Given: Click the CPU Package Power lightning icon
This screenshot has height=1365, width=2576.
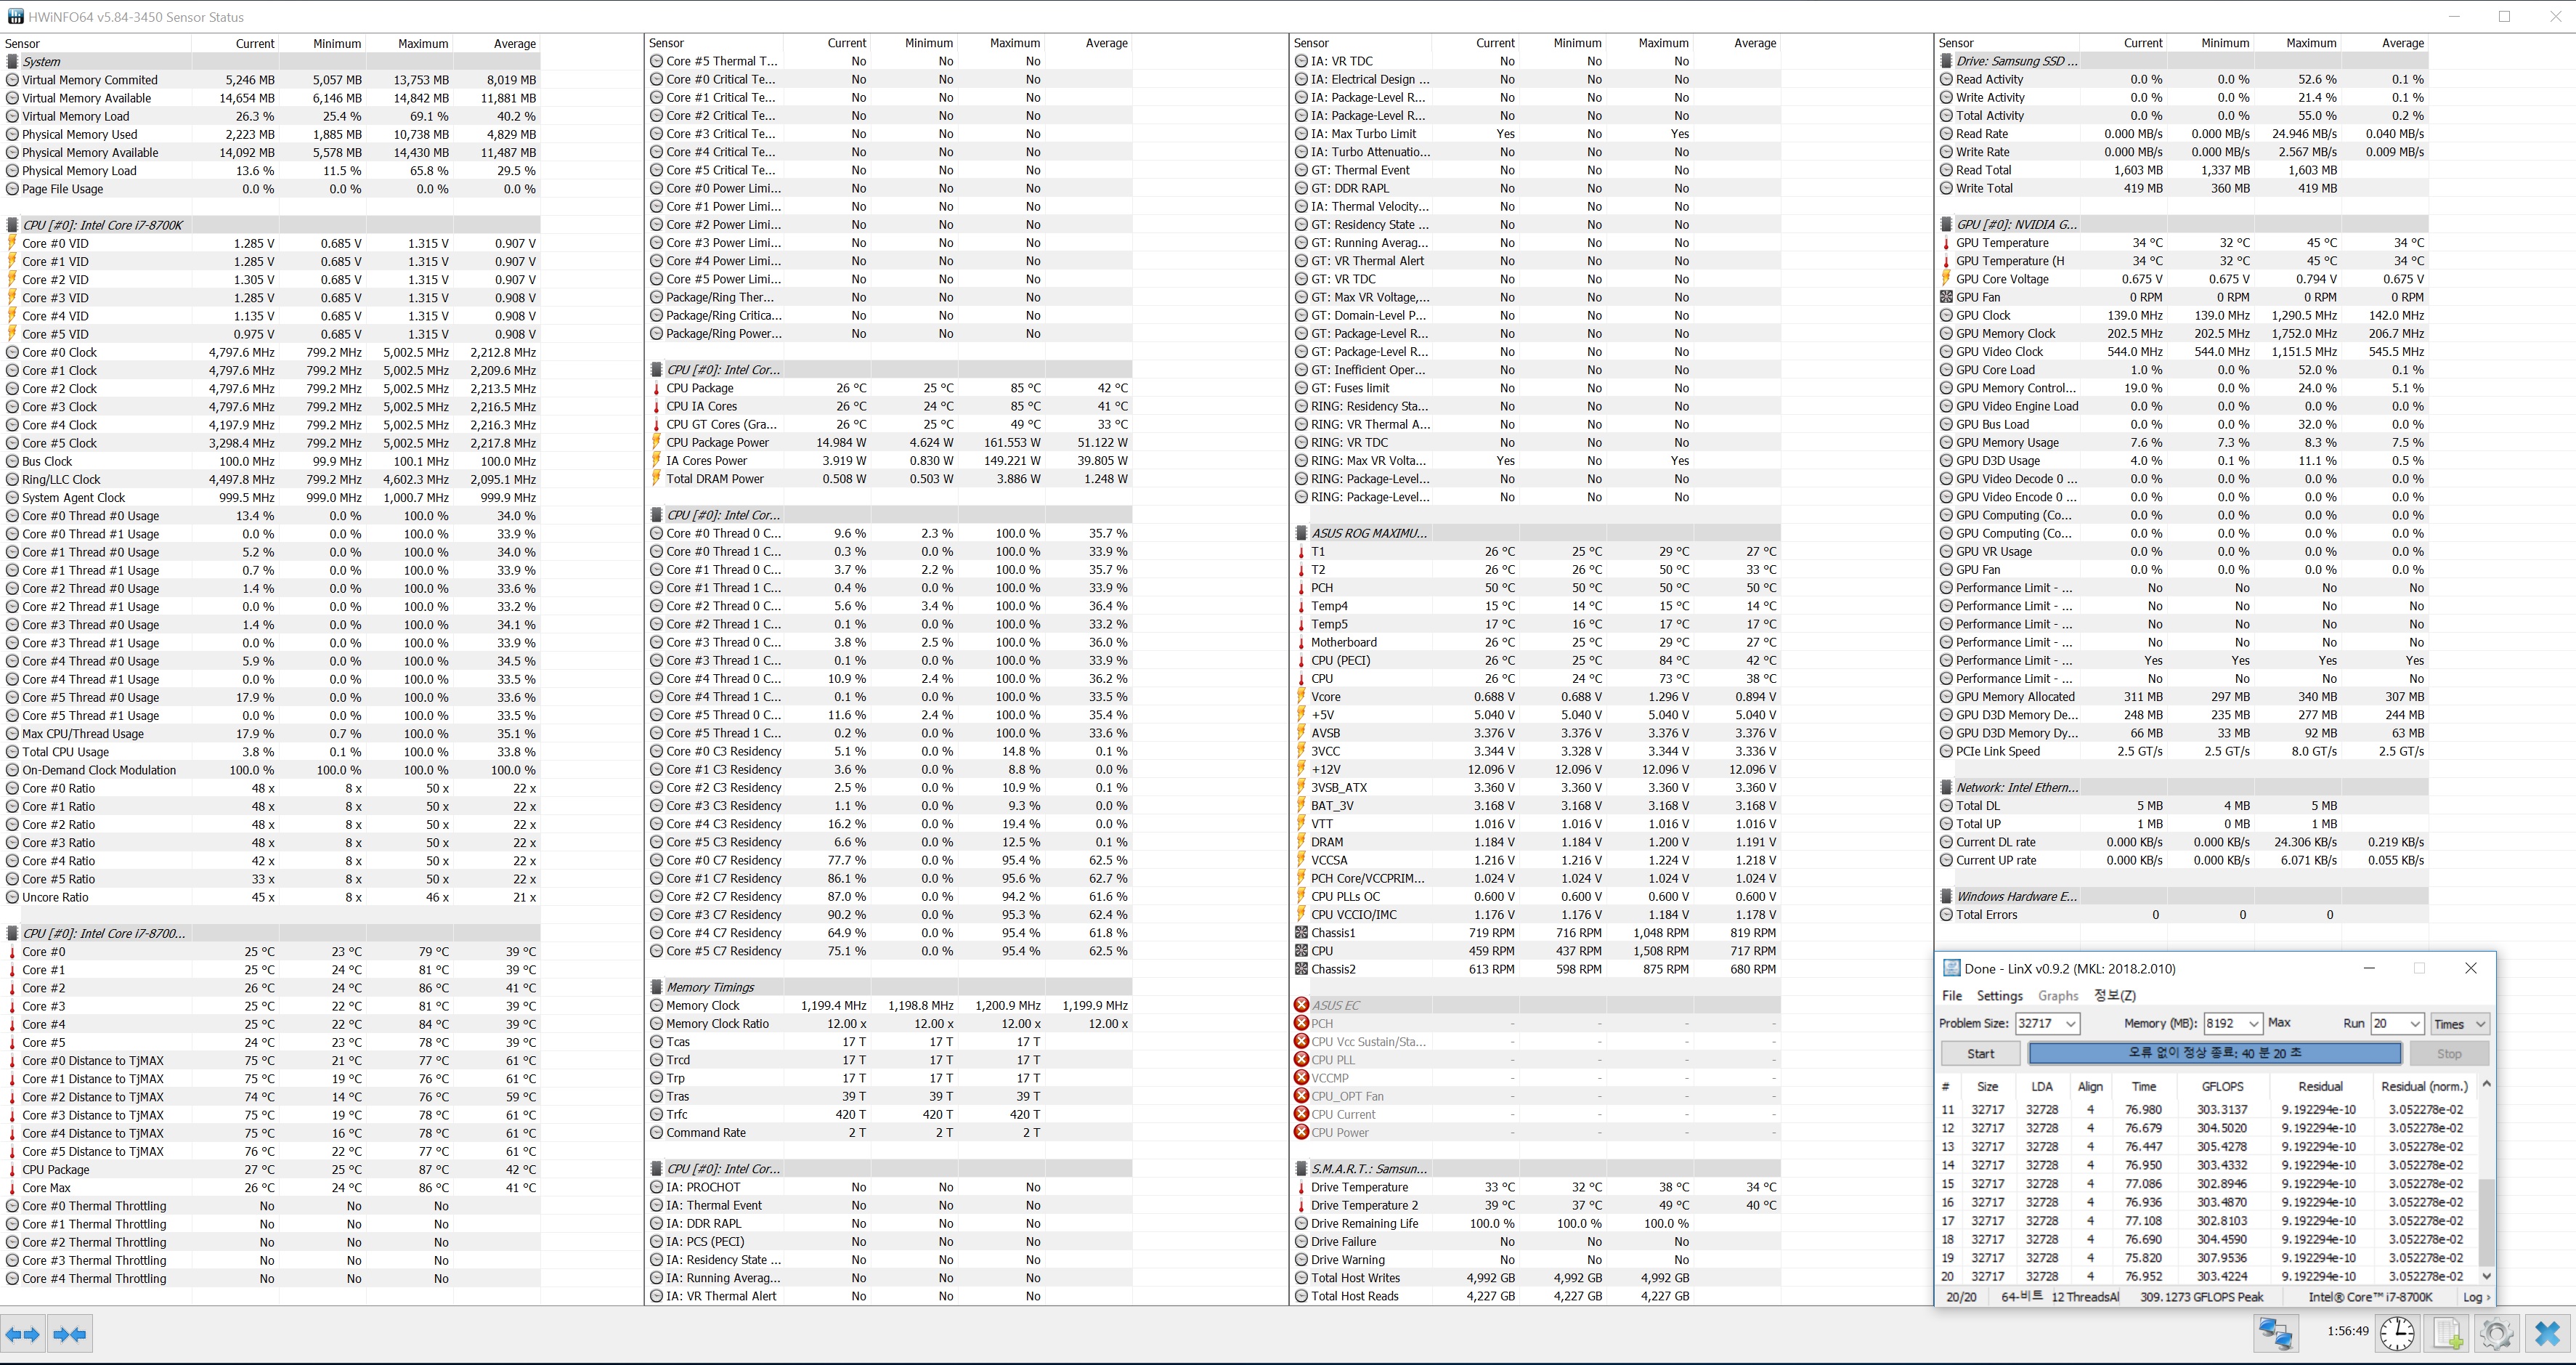Looking at the screenshot, I should pyautogui.click(x=657, y=443).
